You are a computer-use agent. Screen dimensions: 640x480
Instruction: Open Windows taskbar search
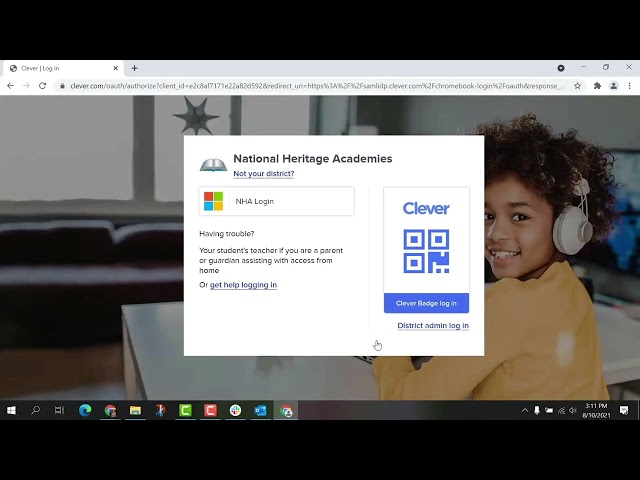coord(36,410)
